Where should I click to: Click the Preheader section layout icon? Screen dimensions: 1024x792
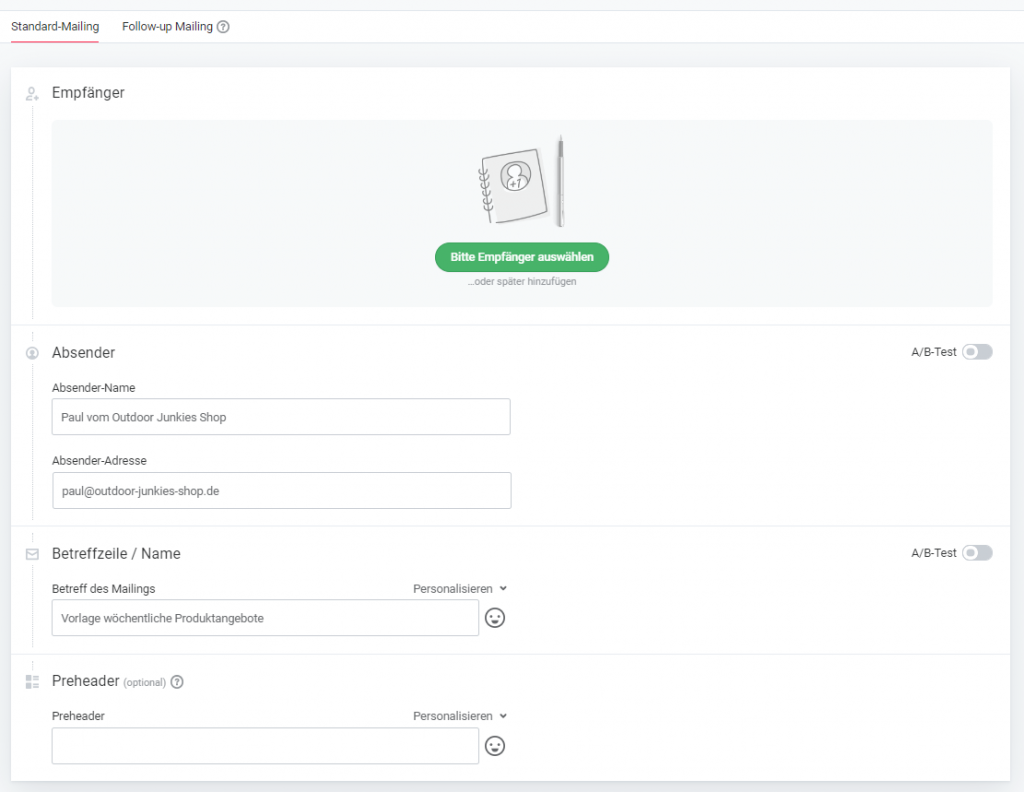click(x=32, y=682)
